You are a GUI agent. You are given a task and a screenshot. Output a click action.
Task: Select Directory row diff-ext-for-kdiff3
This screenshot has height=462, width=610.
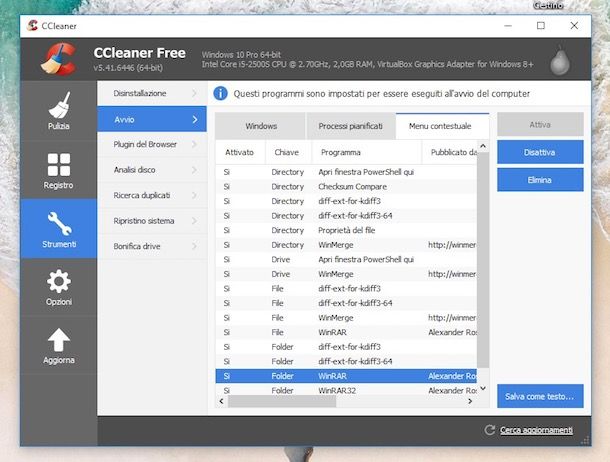(x=346, y=201)
